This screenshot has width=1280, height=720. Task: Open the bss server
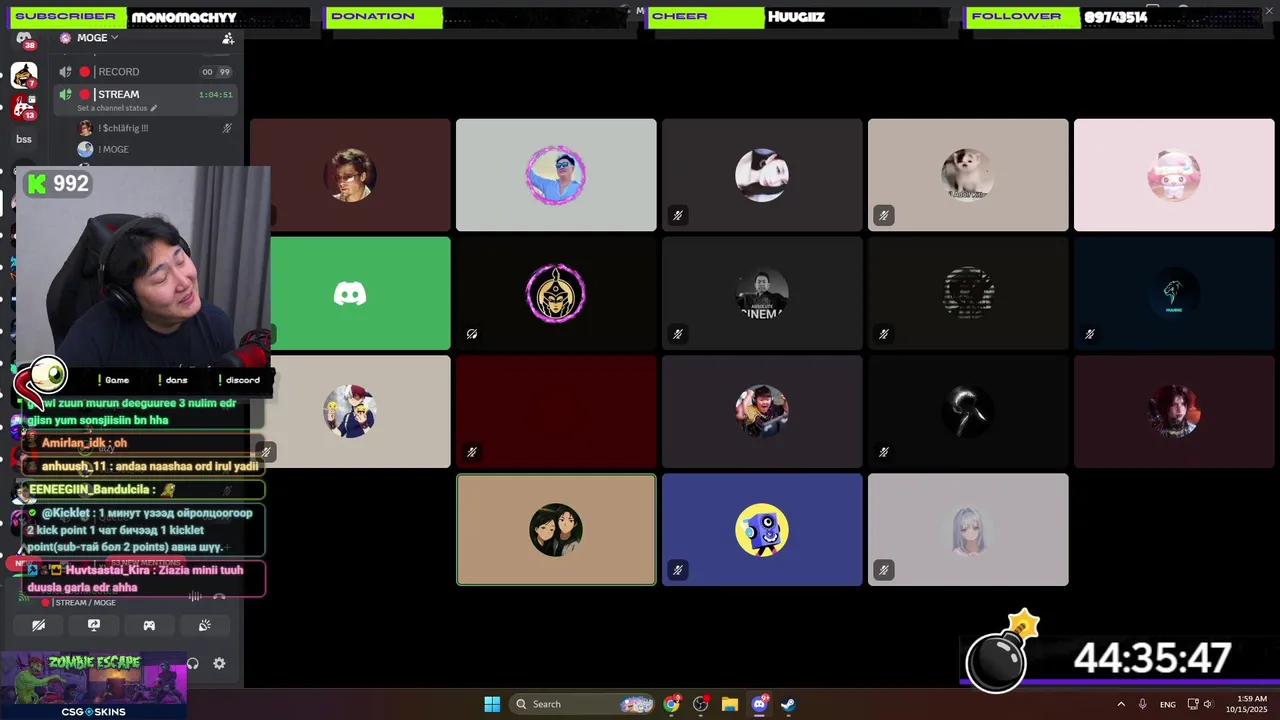(24, 139)
